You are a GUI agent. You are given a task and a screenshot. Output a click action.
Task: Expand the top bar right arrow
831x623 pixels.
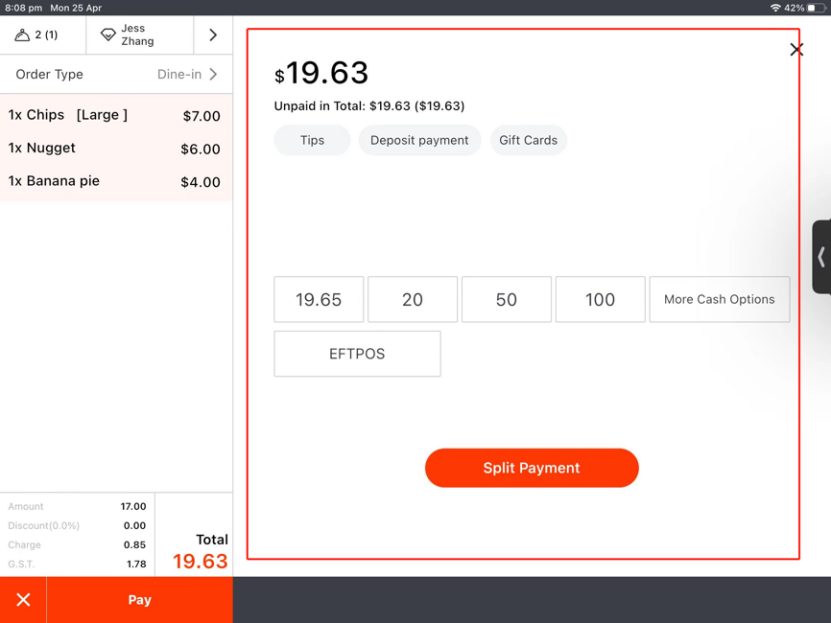[213, 35]
